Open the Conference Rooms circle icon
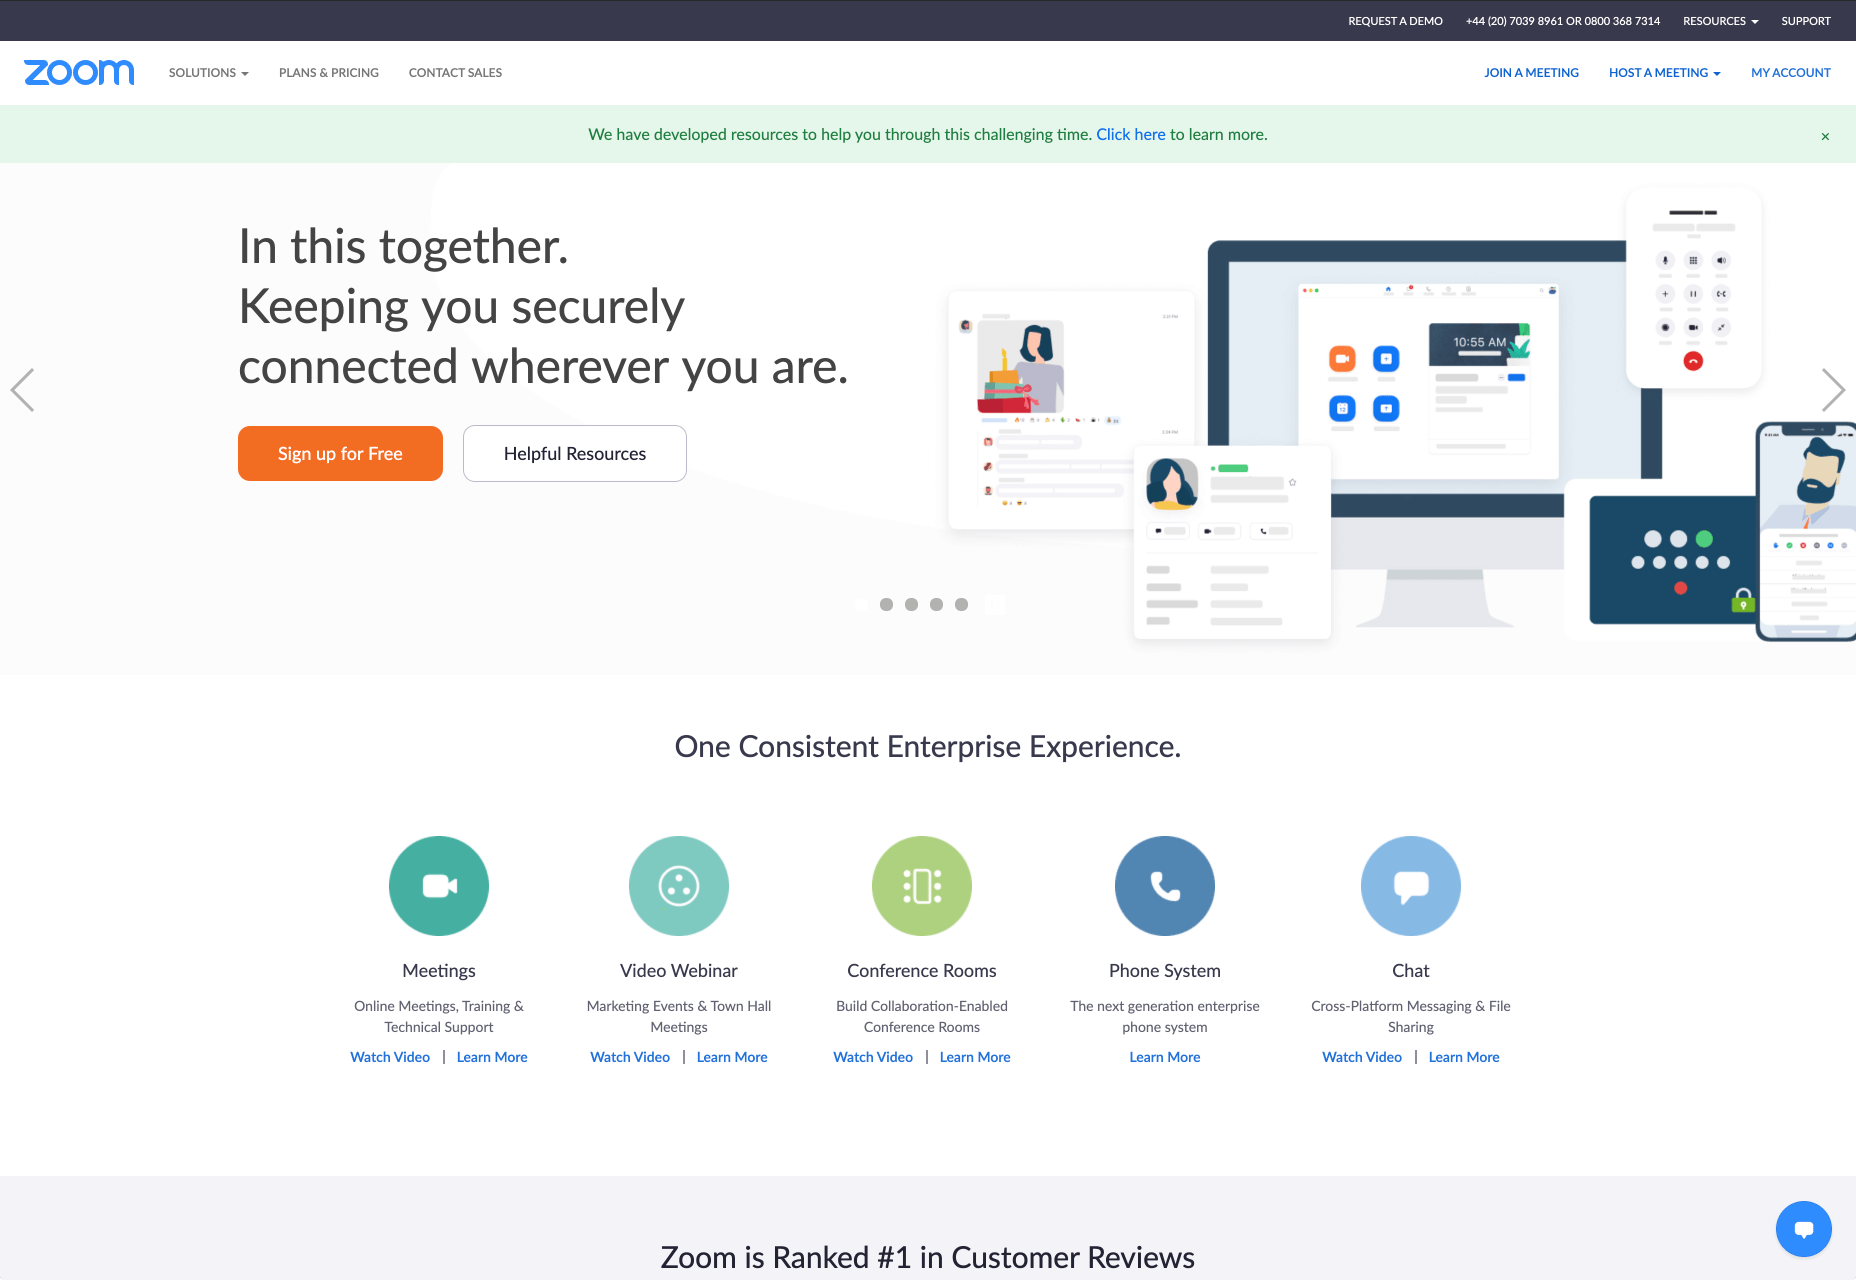 [922, 886]
